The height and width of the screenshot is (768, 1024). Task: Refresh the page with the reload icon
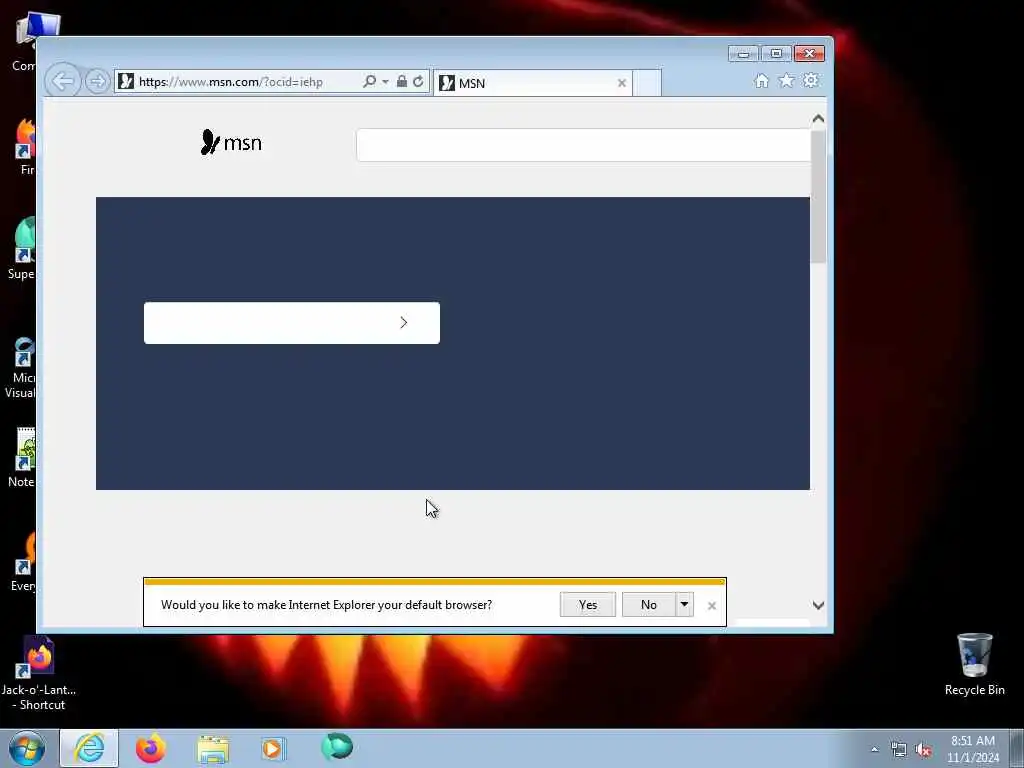(419, 82)
